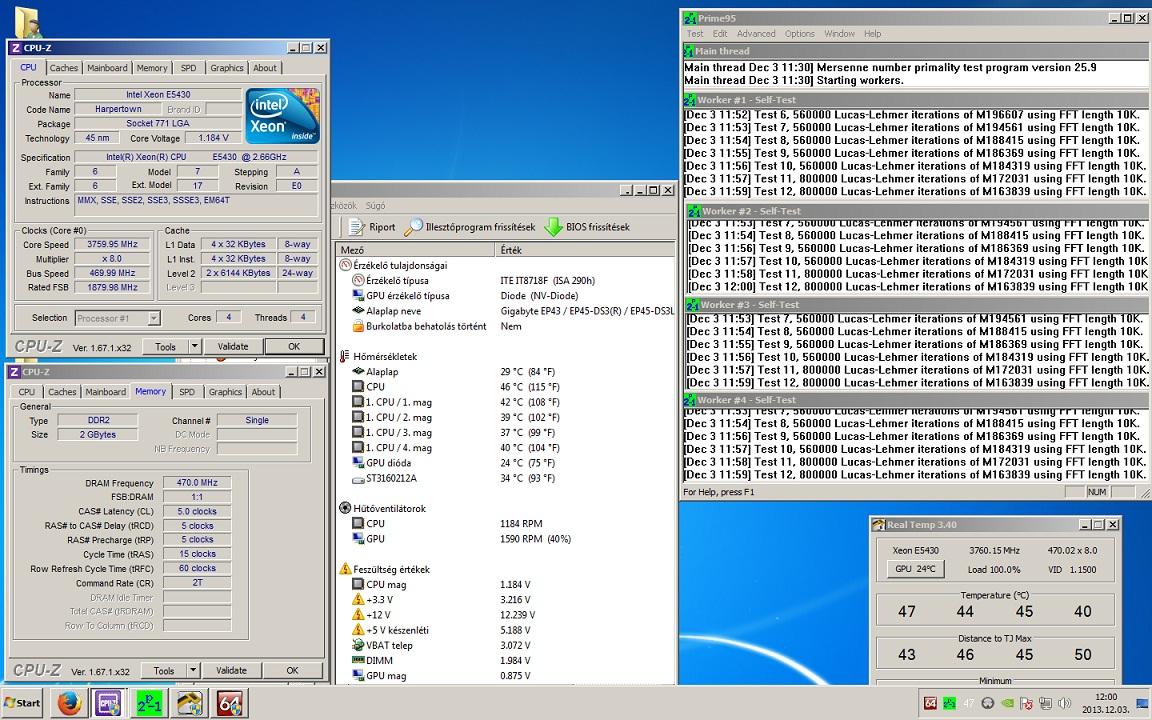The image size is (1152, 720).
Task: Click DRAM Frequency value 470.0 MHz
Action: coord(197,483)
